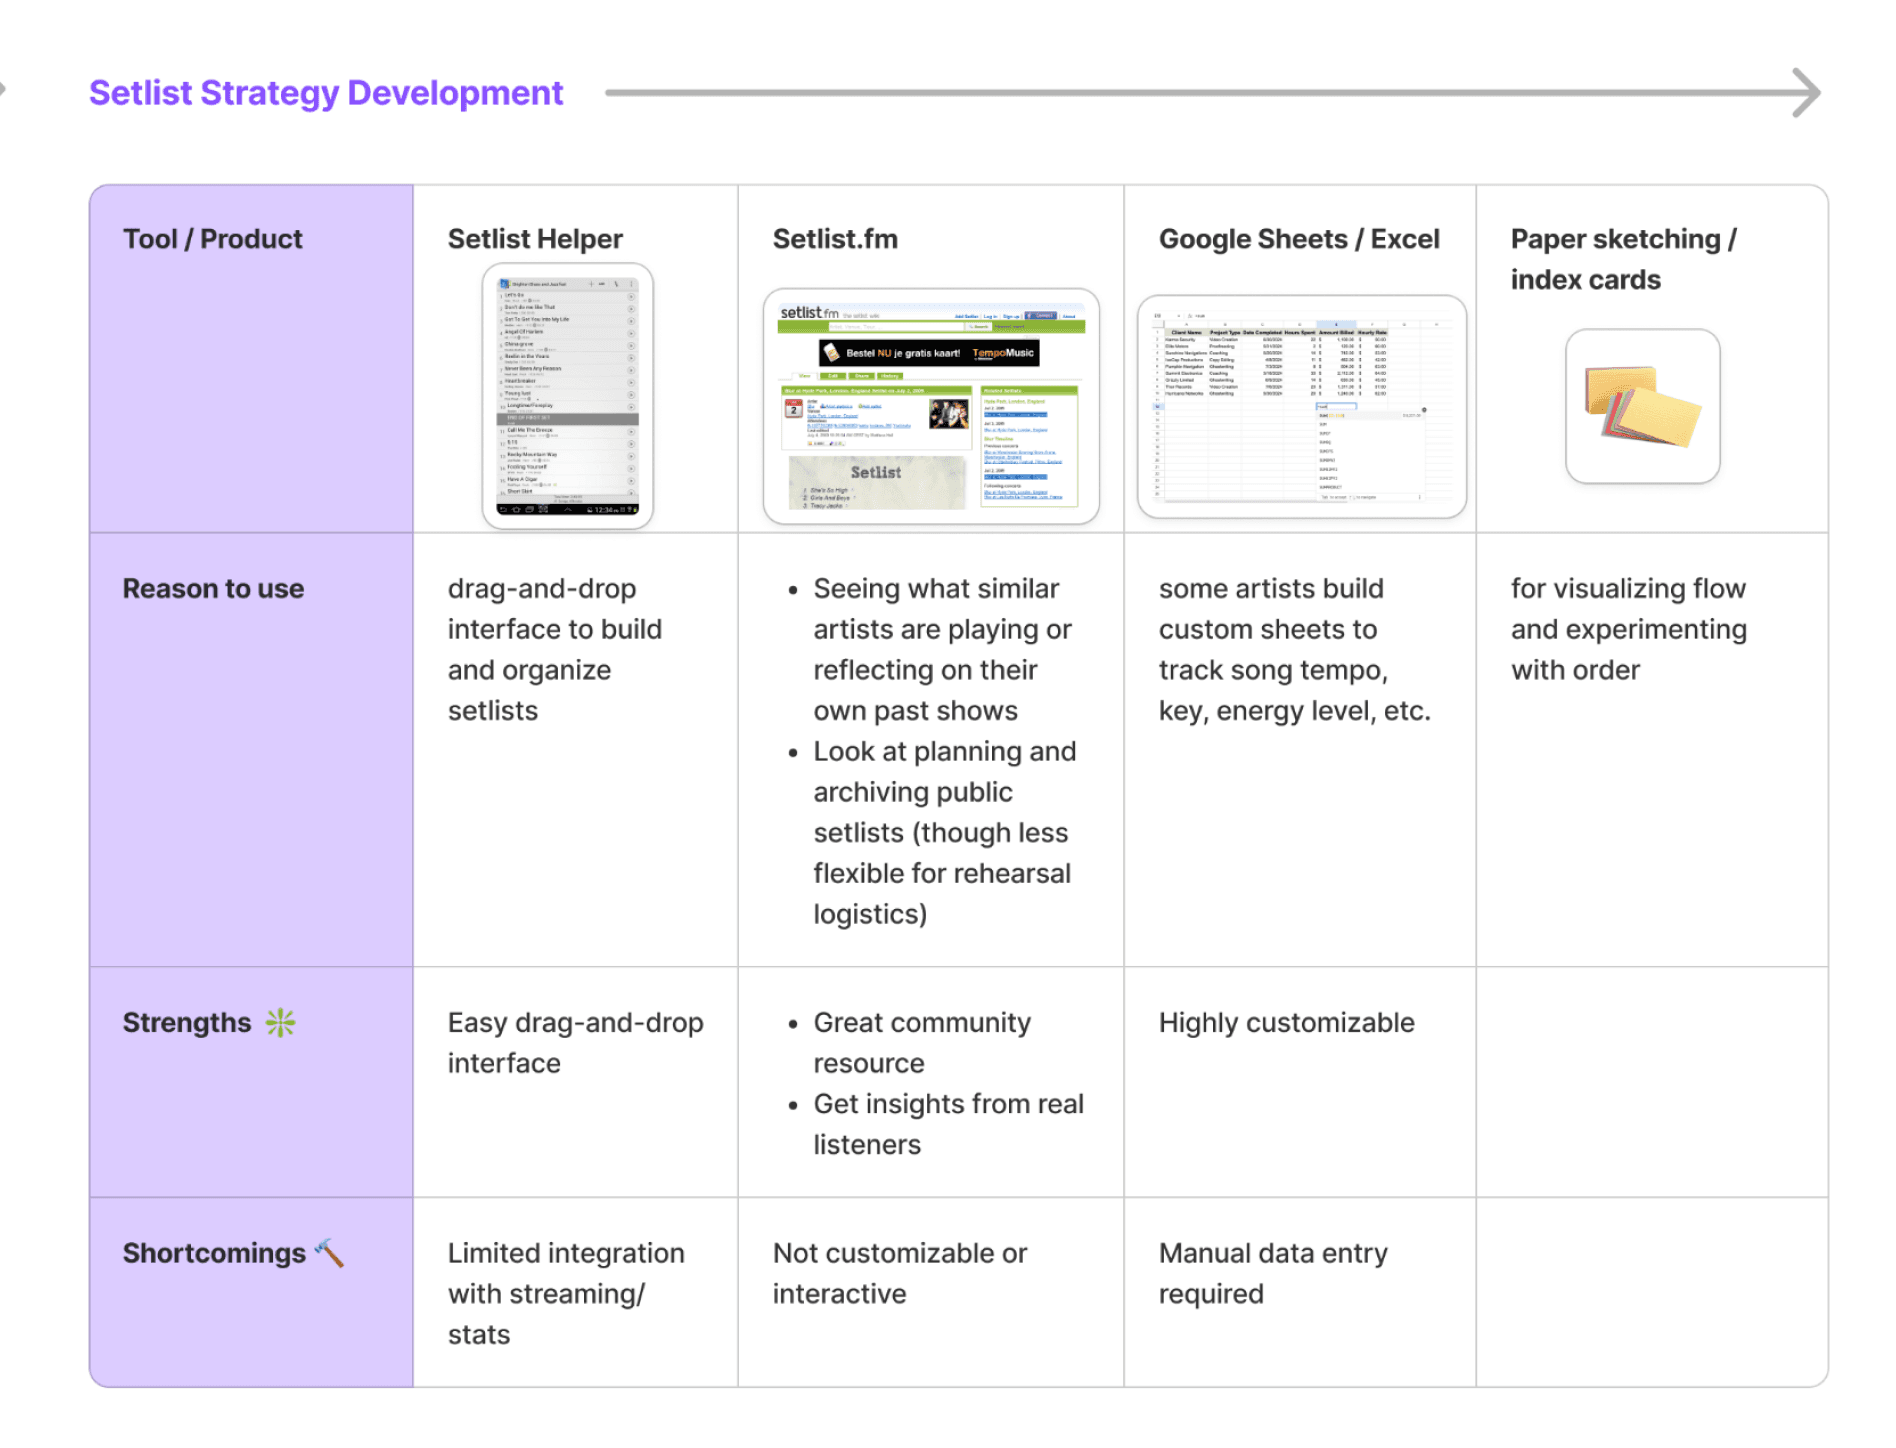Image resolution: width=1896 pixels, height=1448 pixels.
Task: Select the Not customizable or interactive text
Action: (x=899, y=1273)
